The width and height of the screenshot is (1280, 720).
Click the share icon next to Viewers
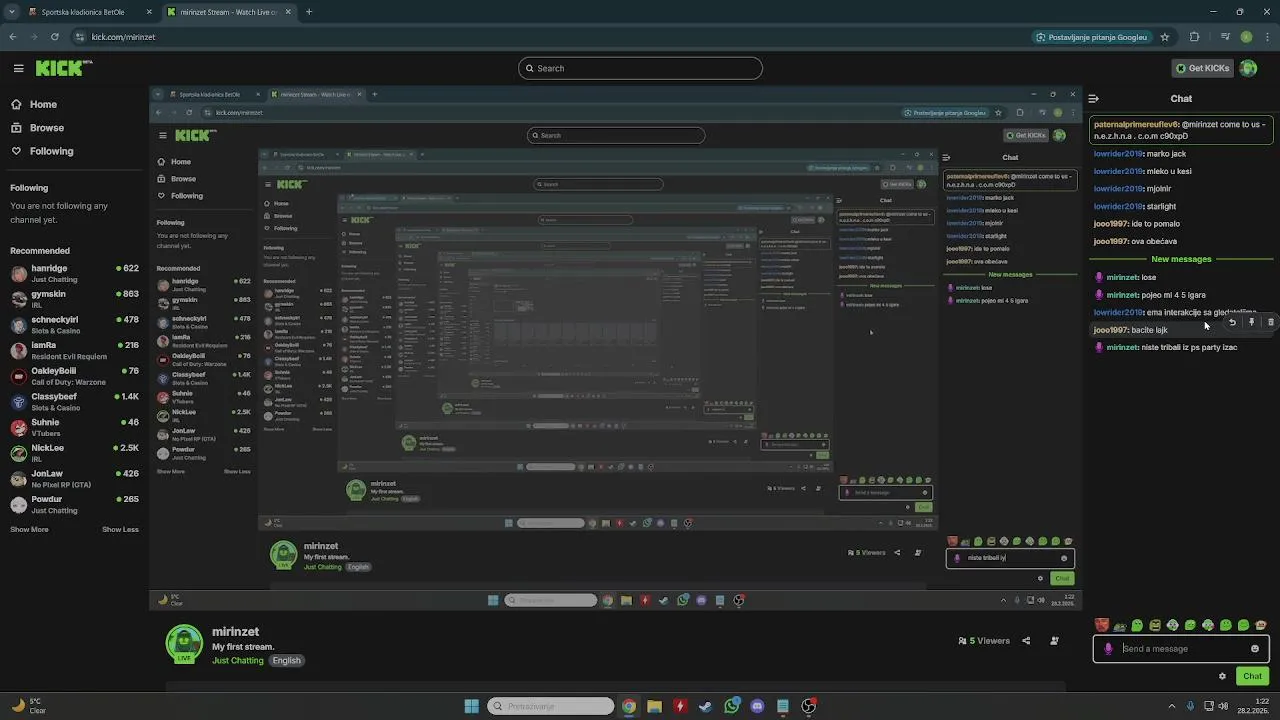1026,641
